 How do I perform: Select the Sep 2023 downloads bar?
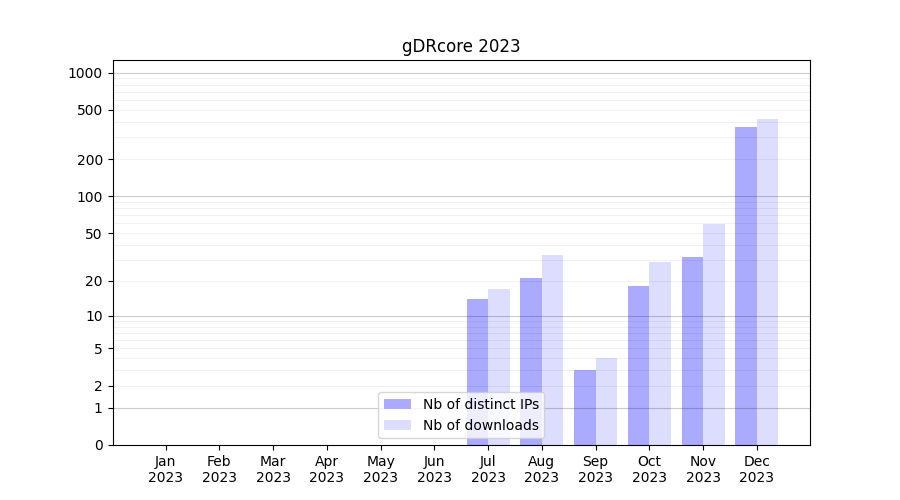tap(606, 401)
